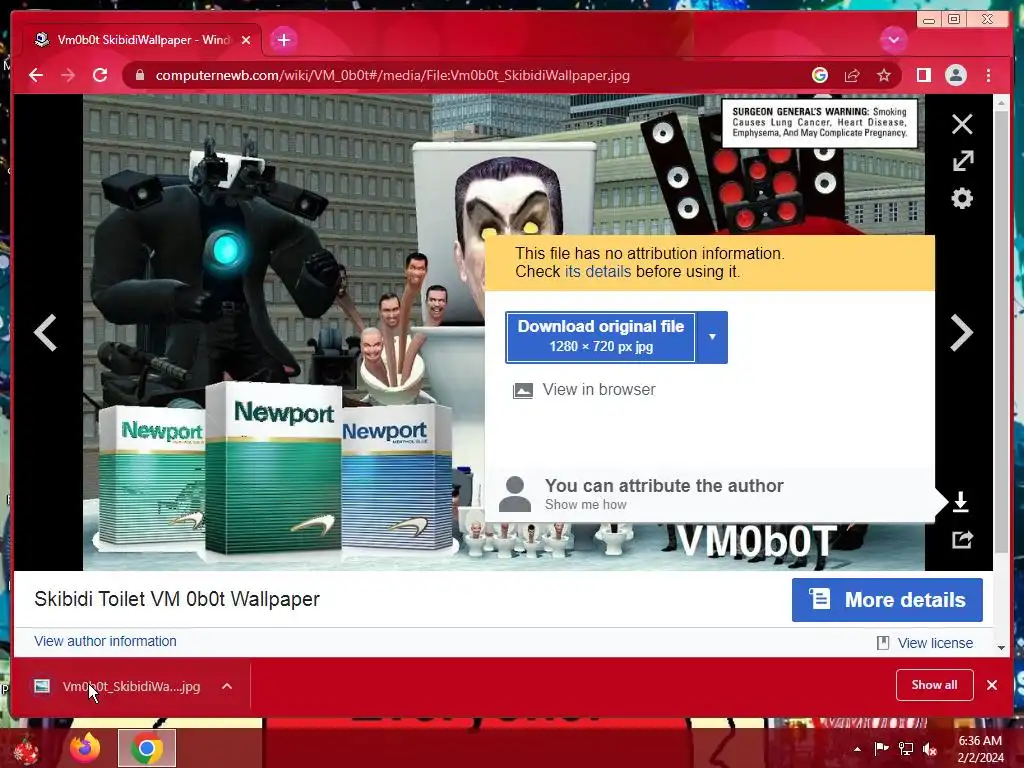This screenshot has height=768, width=1024.
Task: Click the muted volume tray icon
Action: (930, 749)
